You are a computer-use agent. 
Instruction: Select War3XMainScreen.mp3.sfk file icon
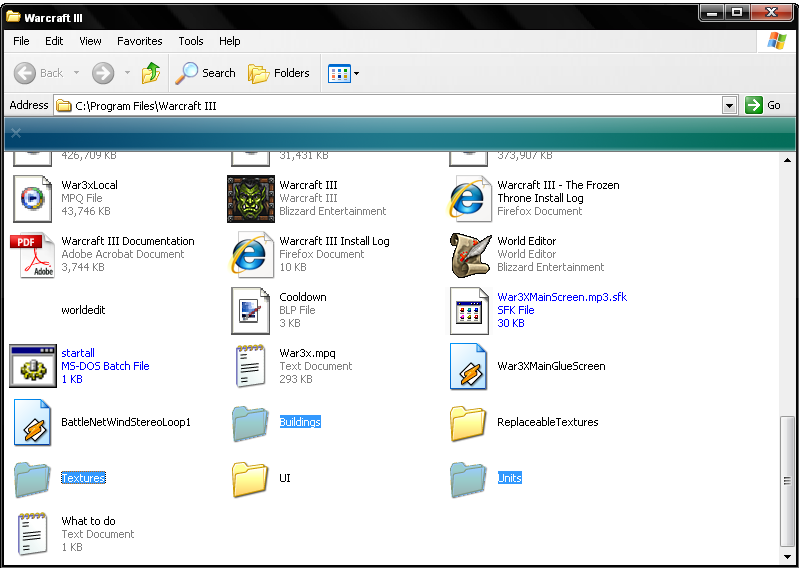coord(469,311)
